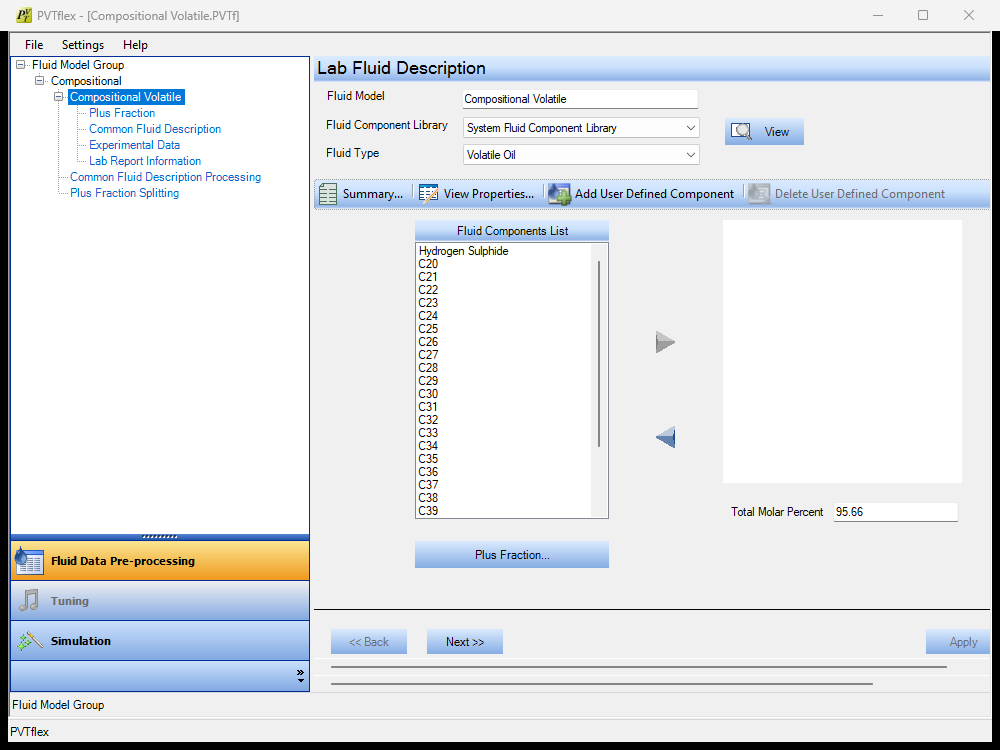This screenshot has width=1000, height=750.
Task: Select C28 in the components list
Action: (428, 367)
